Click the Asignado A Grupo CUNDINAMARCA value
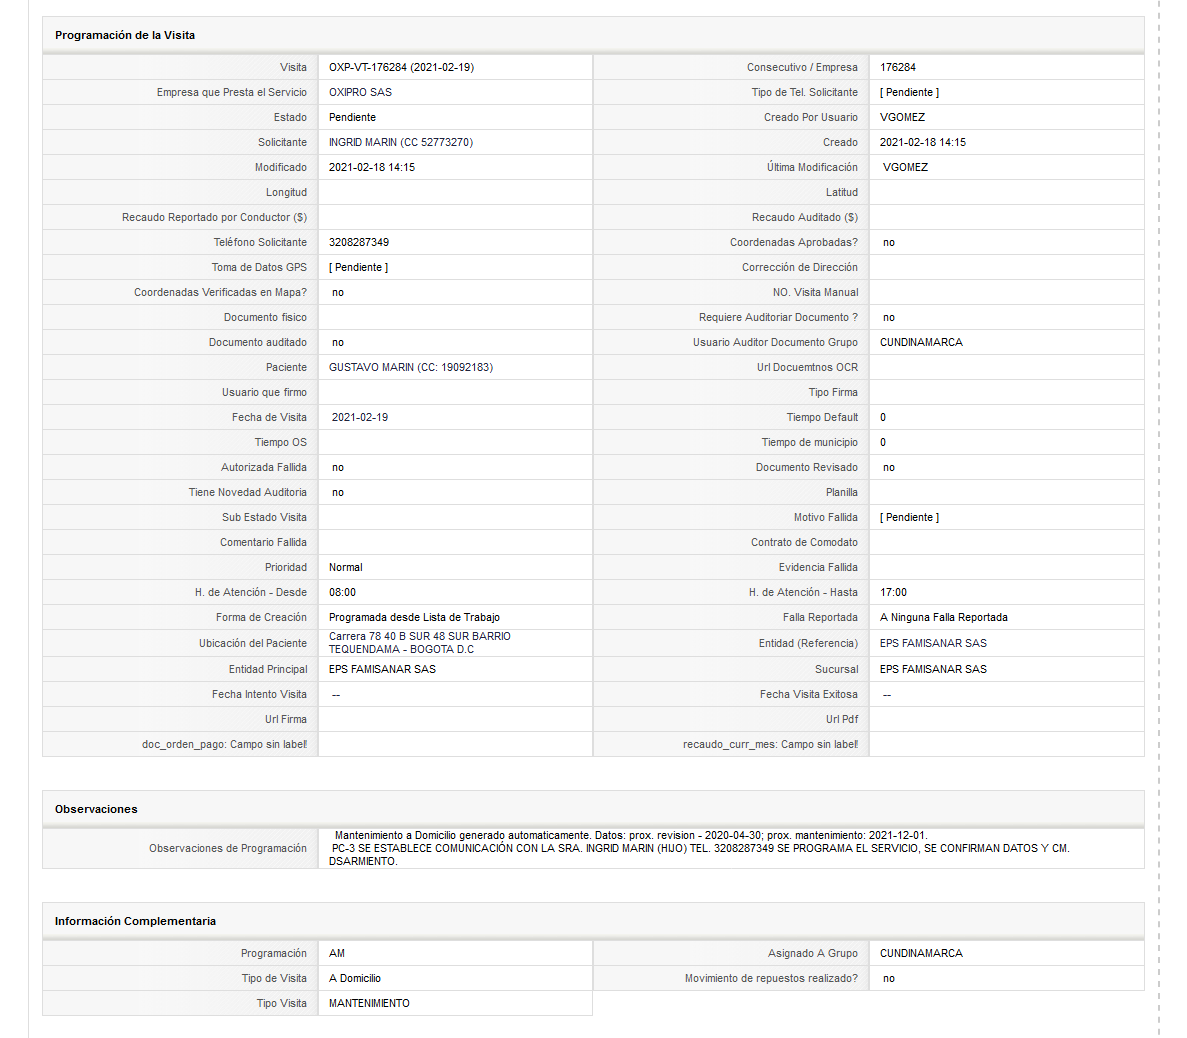 tap(921, 953)
